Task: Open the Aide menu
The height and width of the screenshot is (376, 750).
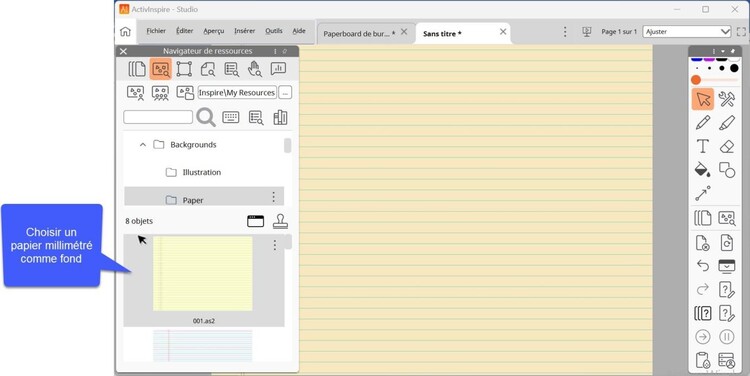Action: (299, 31)
